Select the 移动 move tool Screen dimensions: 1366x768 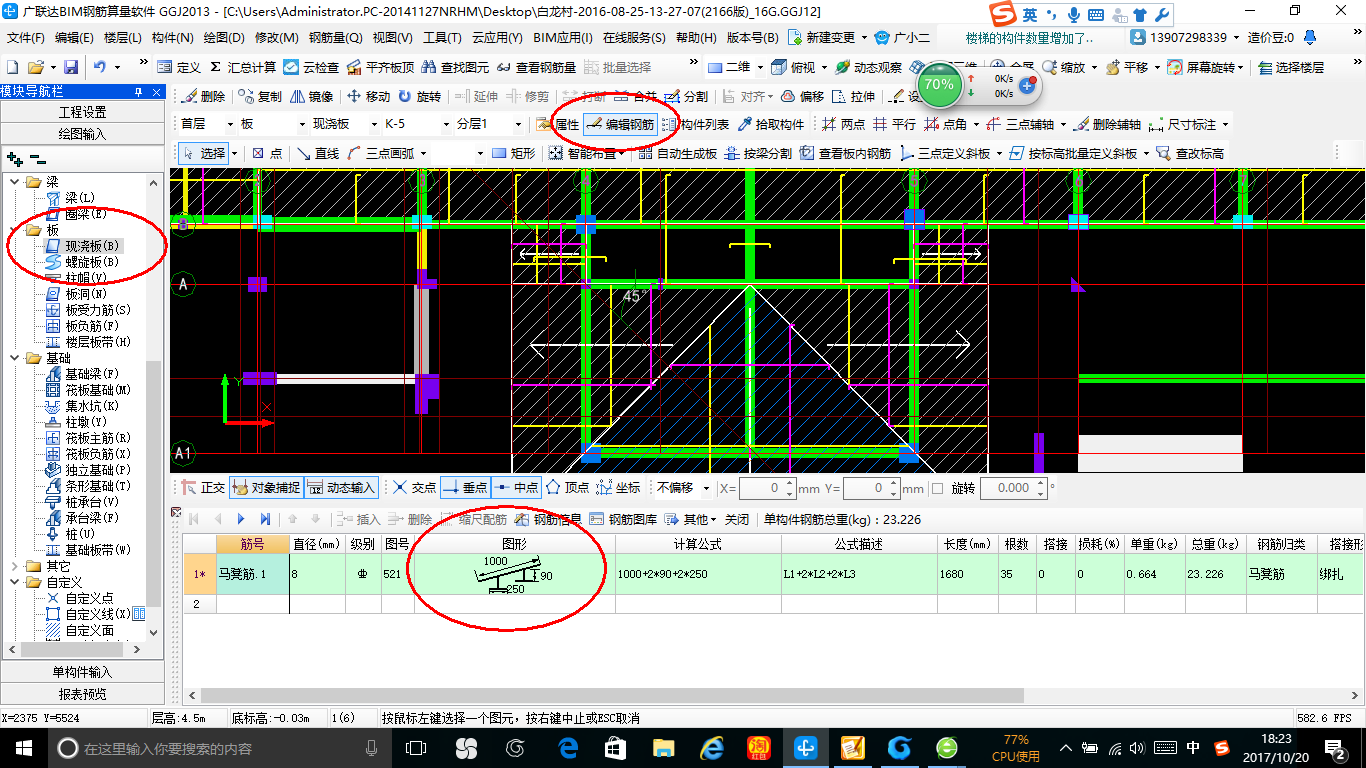click(x=369, y=97)
